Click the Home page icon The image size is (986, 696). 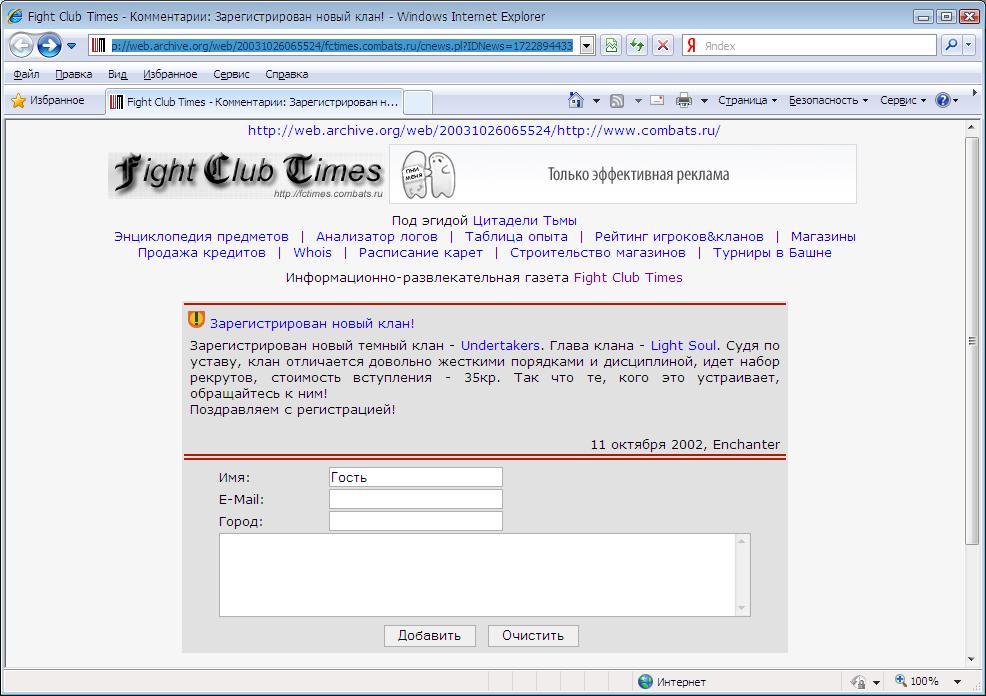tap(575, 100)
